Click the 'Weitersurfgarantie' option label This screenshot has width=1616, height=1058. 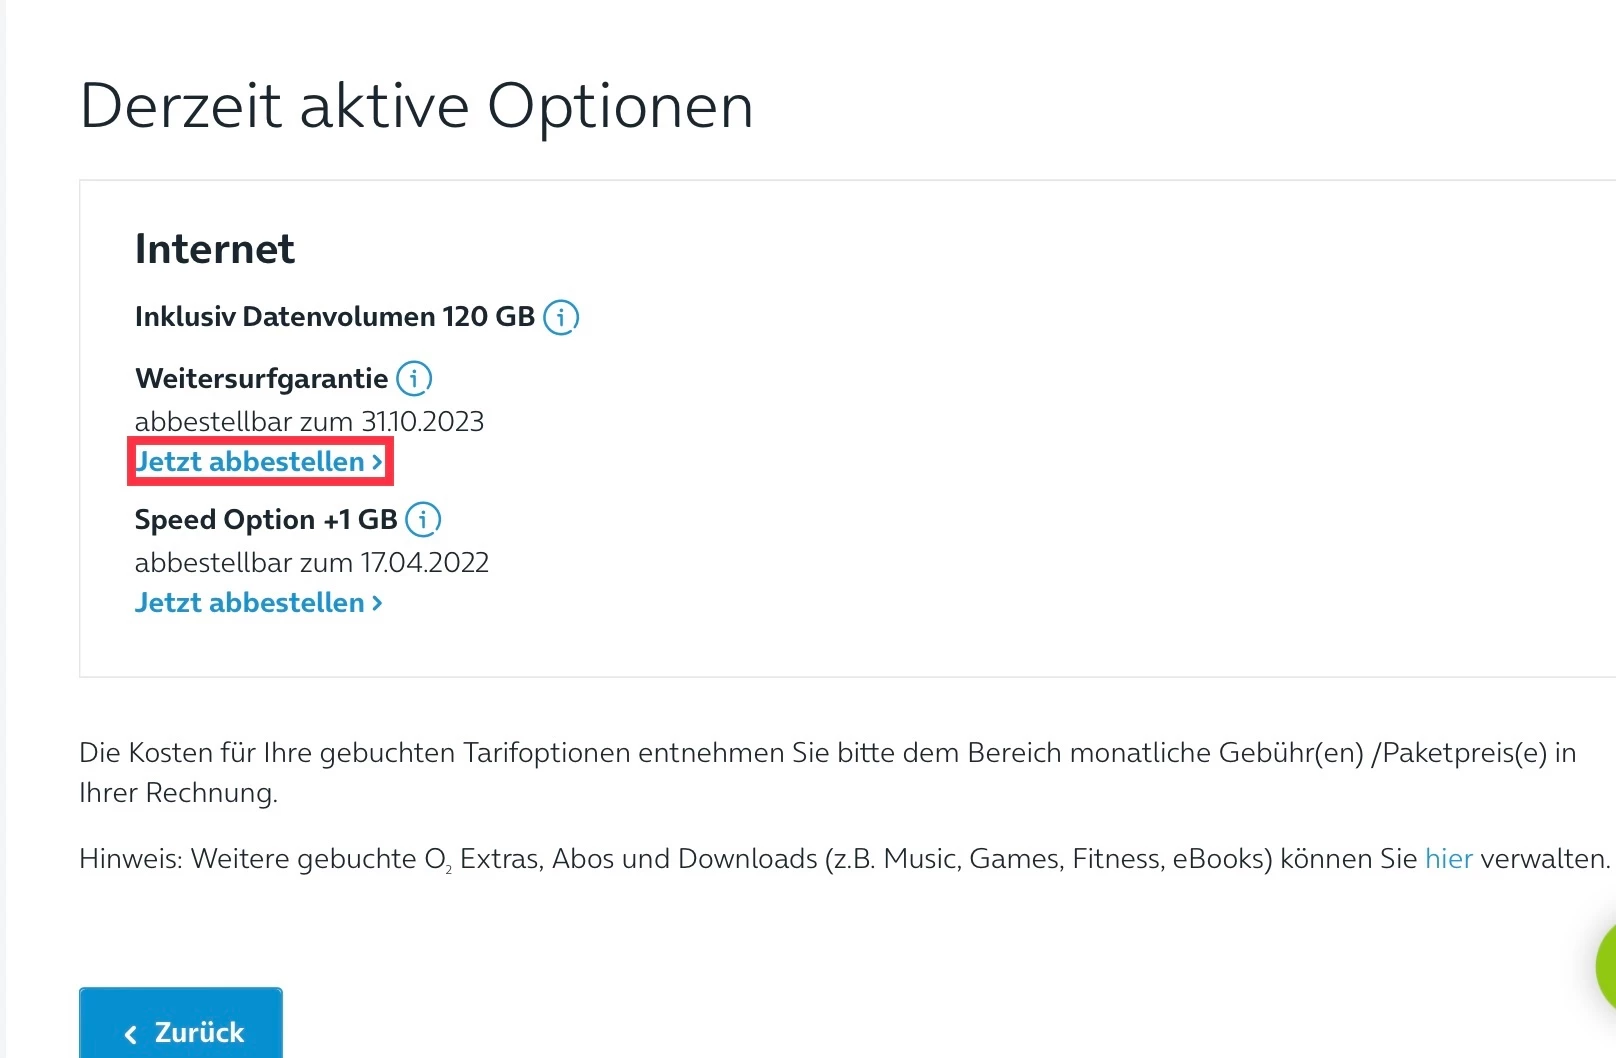pyautogui.click(x=262, y=379)
